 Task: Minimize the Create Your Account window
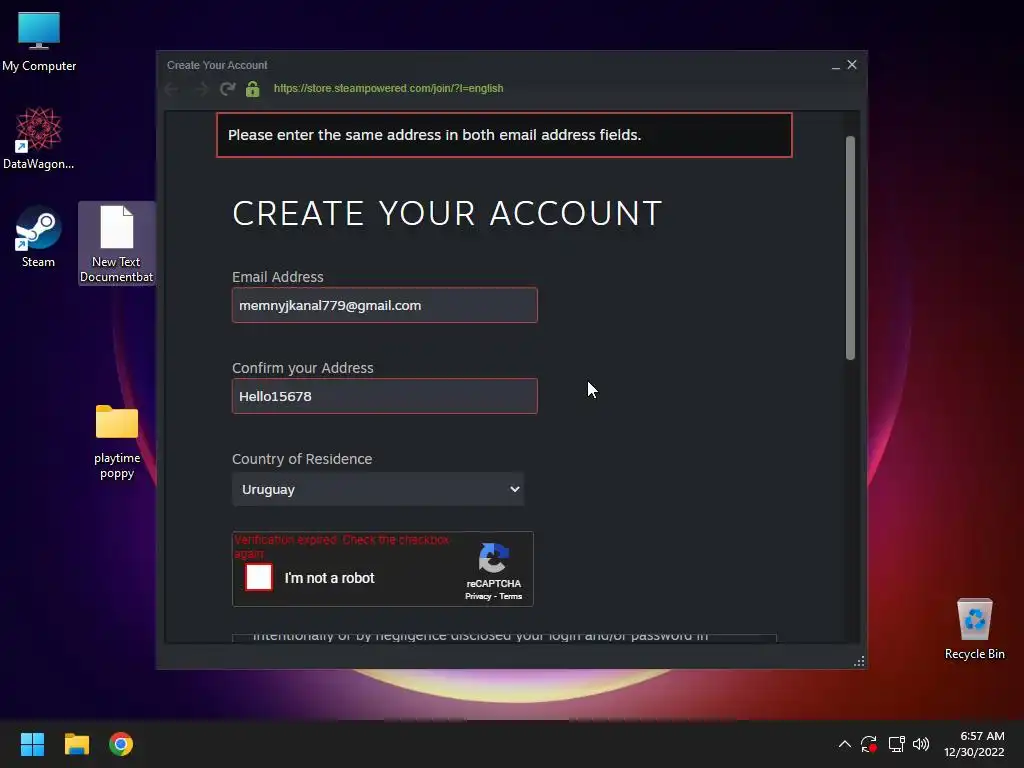836,65
